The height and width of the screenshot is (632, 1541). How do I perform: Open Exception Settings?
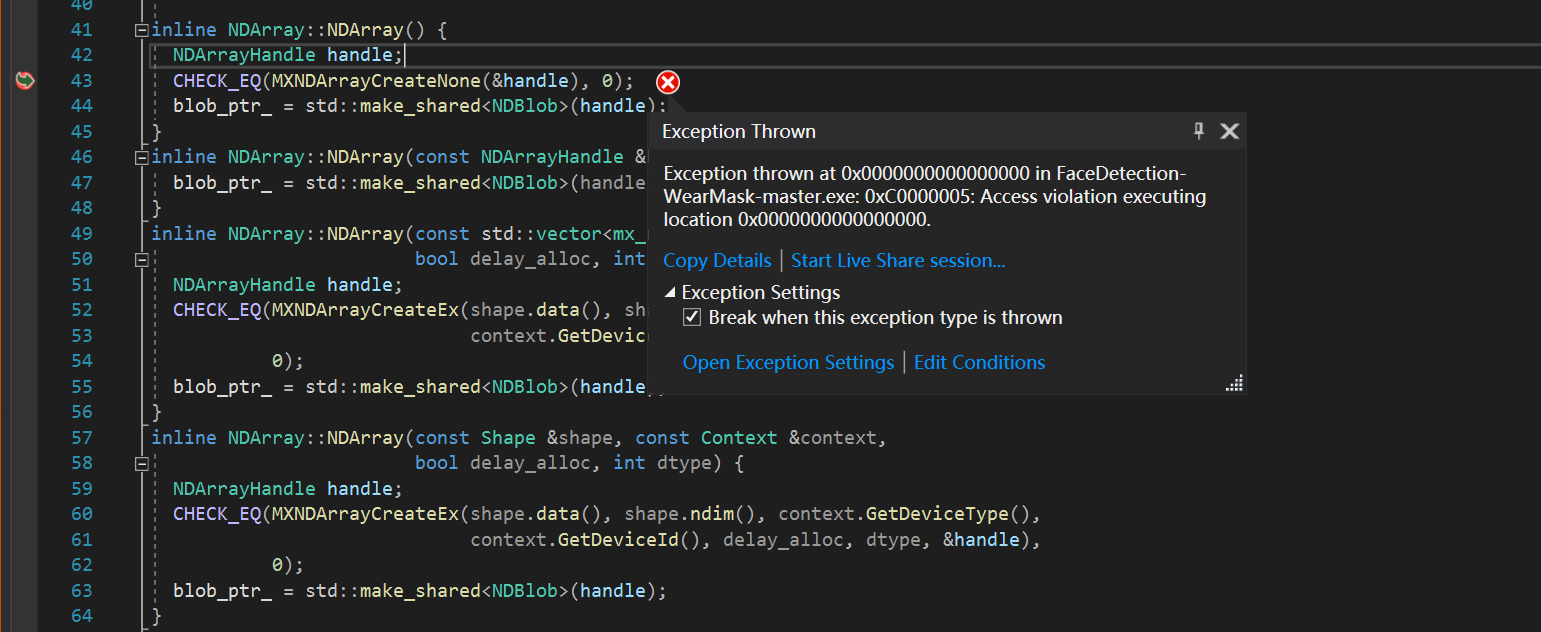click(788, 362)
